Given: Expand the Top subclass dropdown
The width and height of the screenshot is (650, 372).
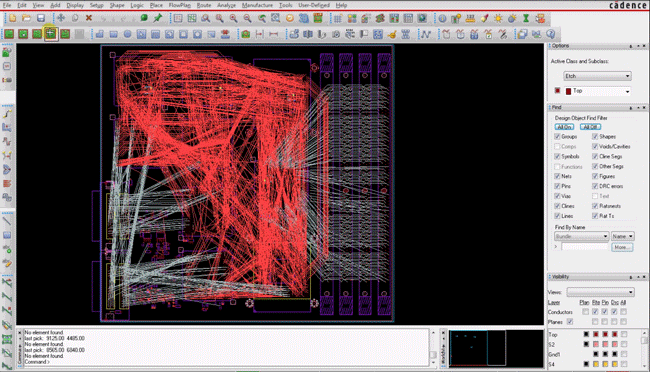Looking at the screenshot, I should 597,91.
